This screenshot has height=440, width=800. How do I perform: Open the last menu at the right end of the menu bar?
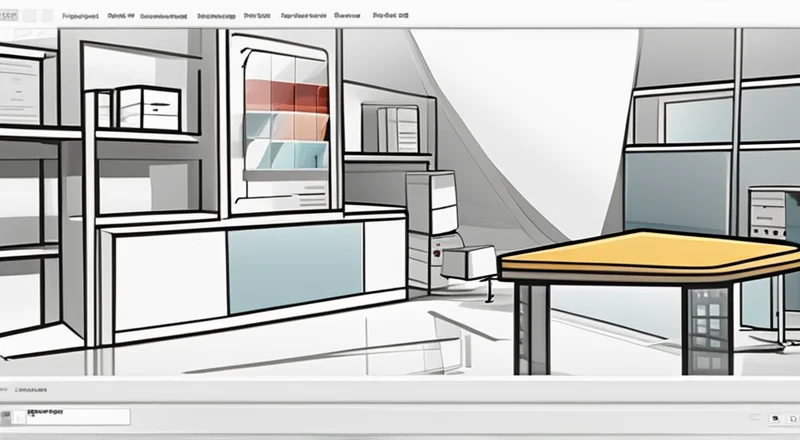[389, 17]
